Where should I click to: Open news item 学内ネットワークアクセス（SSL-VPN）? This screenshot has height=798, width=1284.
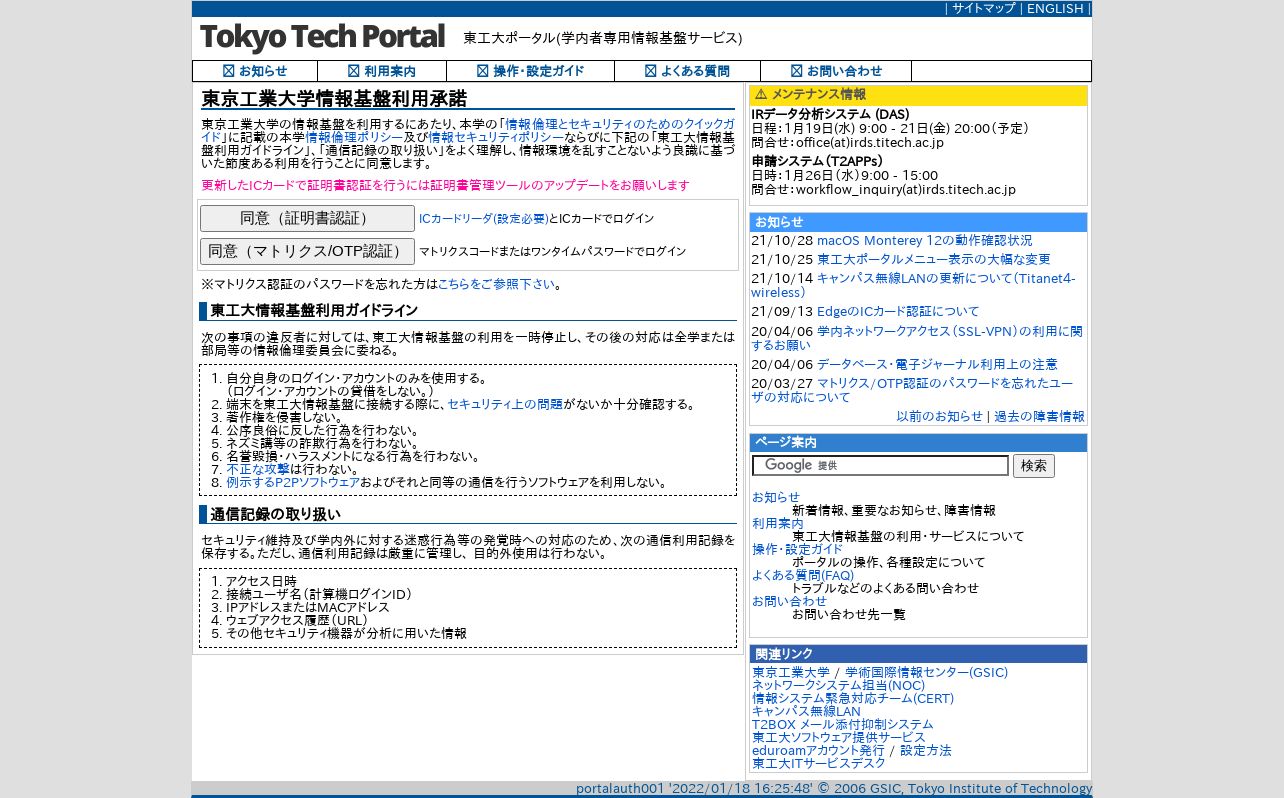[916, 338]
